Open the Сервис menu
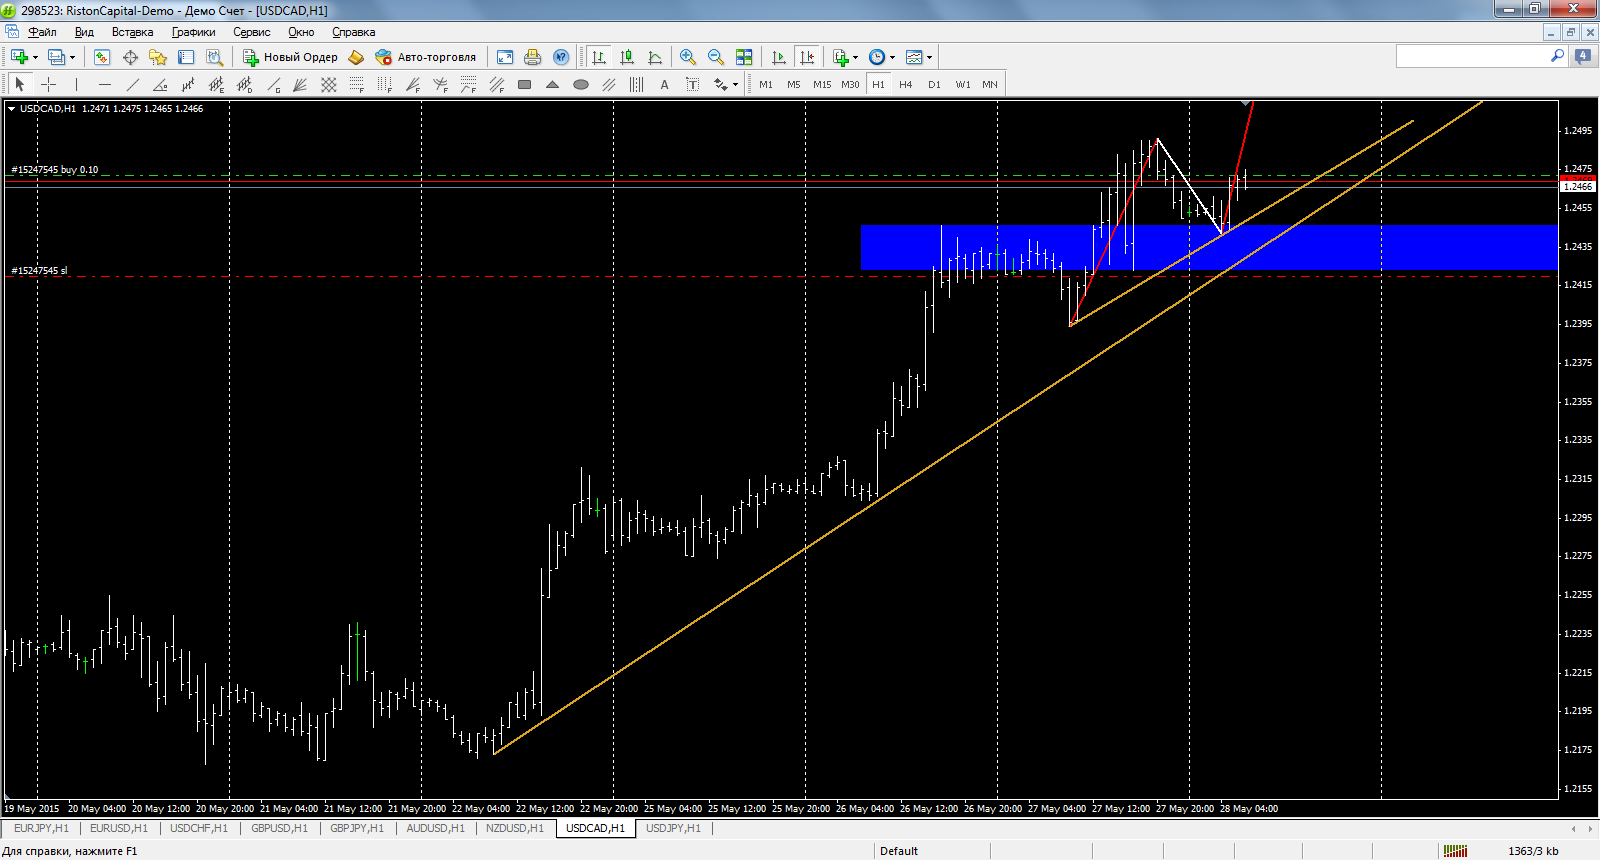1600x860 pixels. click(251, 32)
